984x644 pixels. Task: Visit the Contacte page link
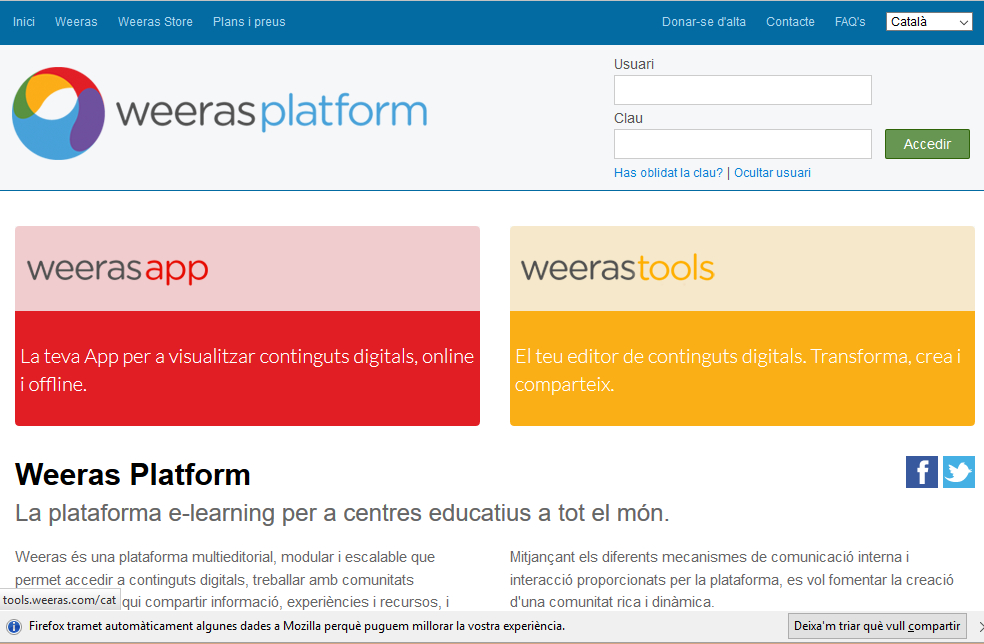pyautogui.click(x=790, y=22)
